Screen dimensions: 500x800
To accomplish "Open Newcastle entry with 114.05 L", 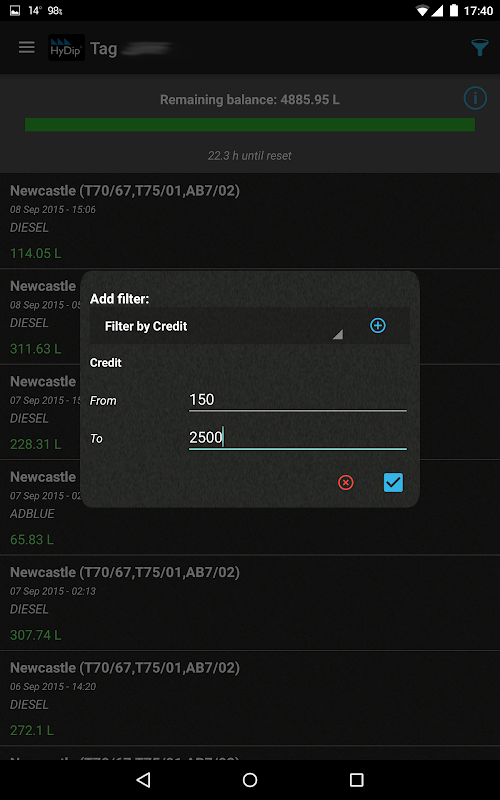I will pos(250,221).
